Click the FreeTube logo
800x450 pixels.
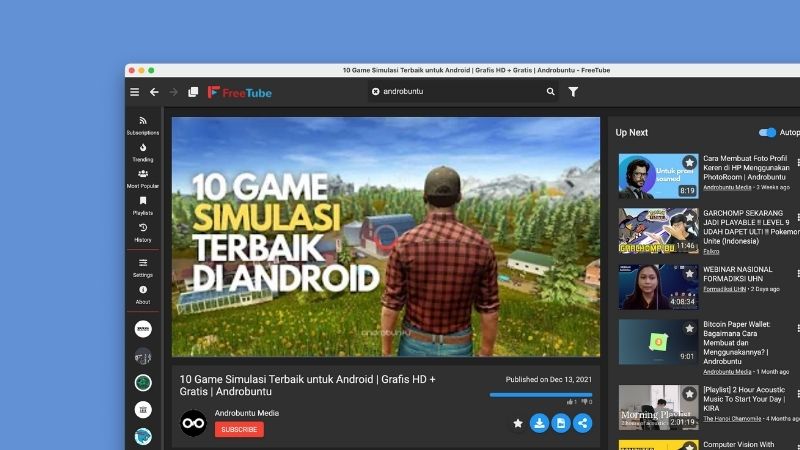click(240, 92)
